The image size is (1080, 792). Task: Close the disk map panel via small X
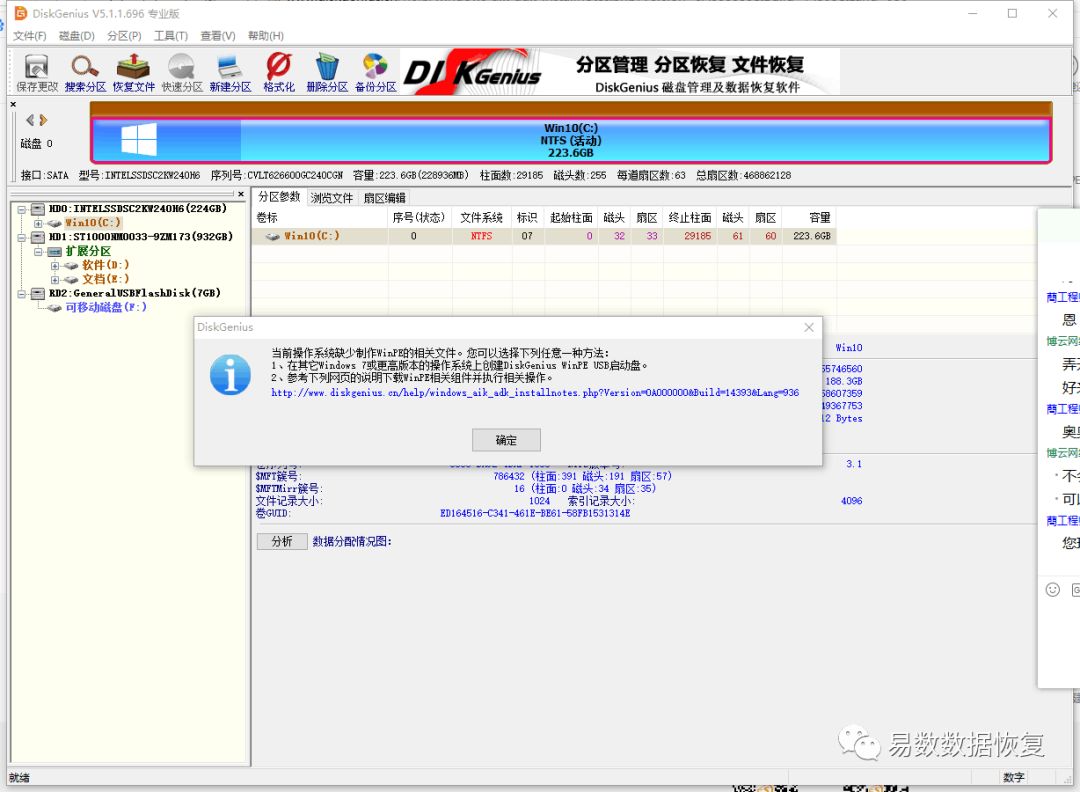coord(13,105)
